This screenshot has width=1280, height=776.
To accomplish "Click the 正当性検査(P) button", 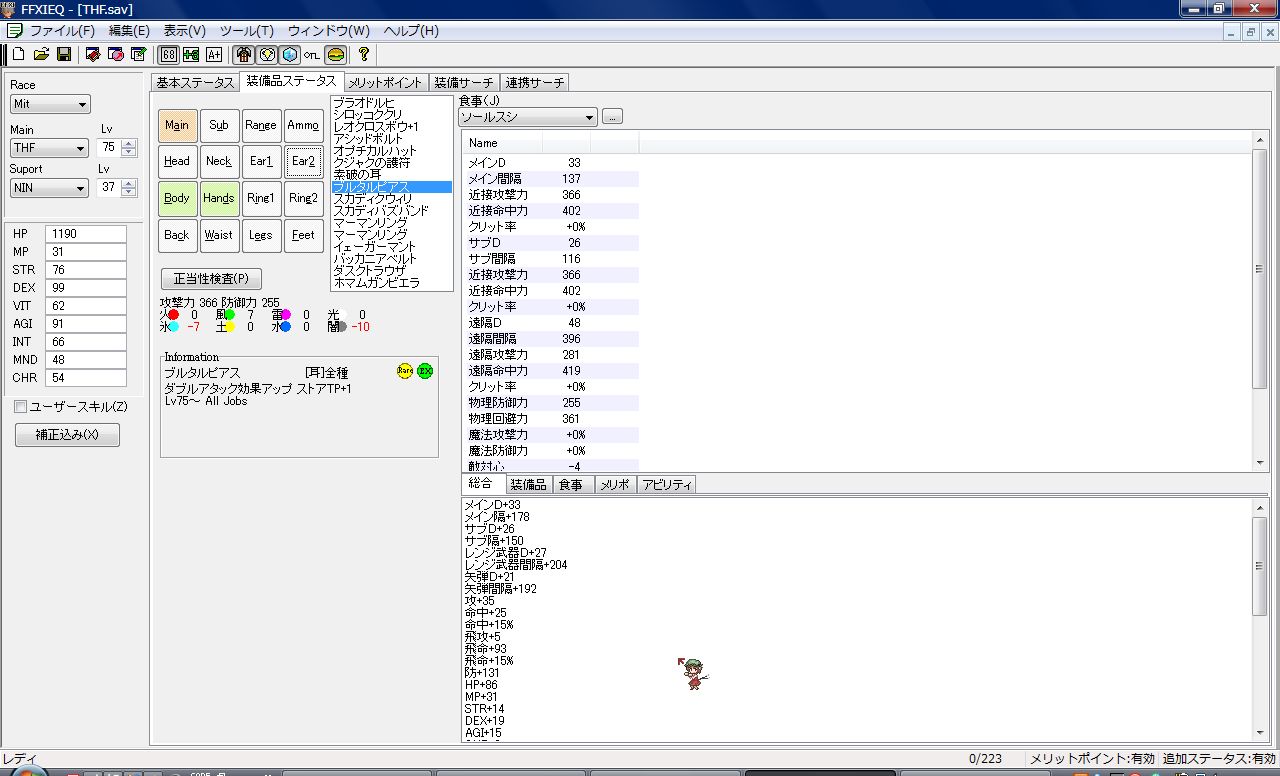I will pyautogui.click(x=211, y=279).
